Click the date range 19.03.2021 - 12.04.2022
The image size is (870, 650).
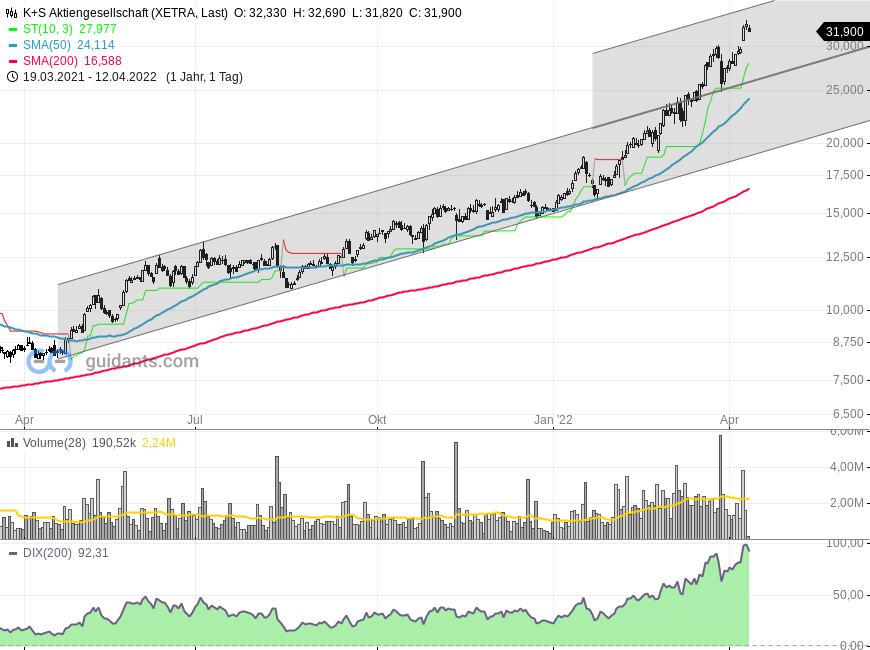click(x=90, y=77)
